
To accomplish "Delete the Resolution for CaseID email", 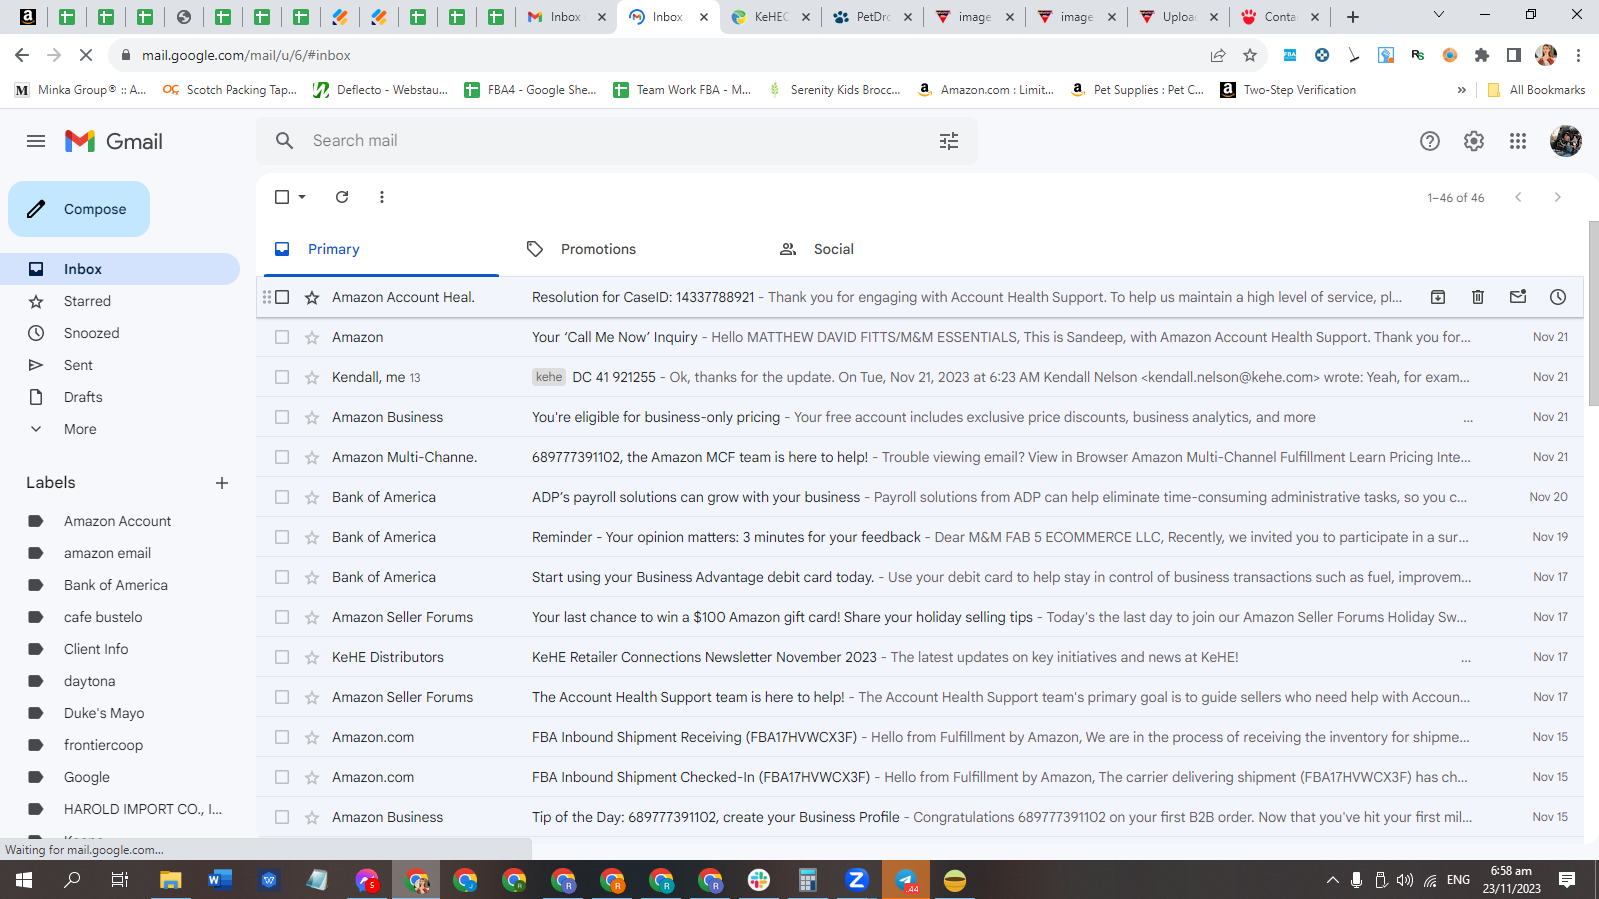I will [1477, 297].
